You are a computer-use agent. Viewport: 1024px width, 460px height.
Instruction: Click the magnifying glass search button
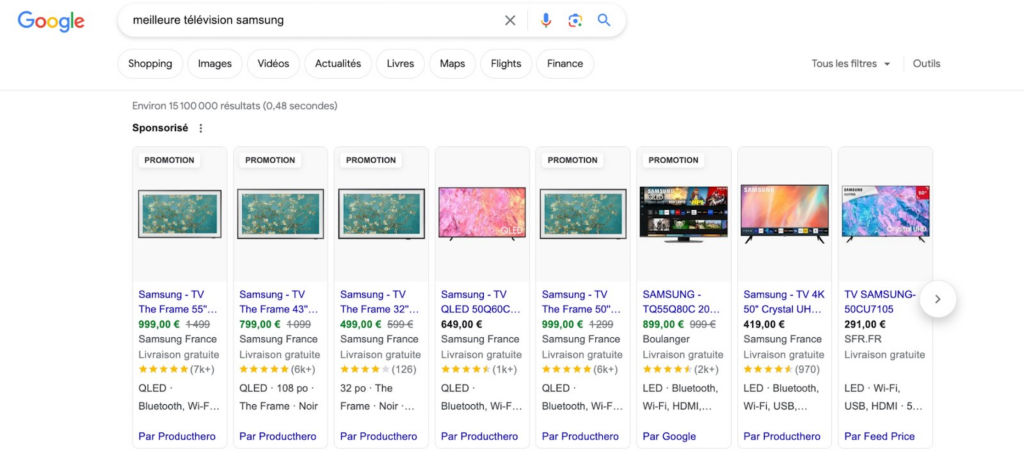[604, 20]
